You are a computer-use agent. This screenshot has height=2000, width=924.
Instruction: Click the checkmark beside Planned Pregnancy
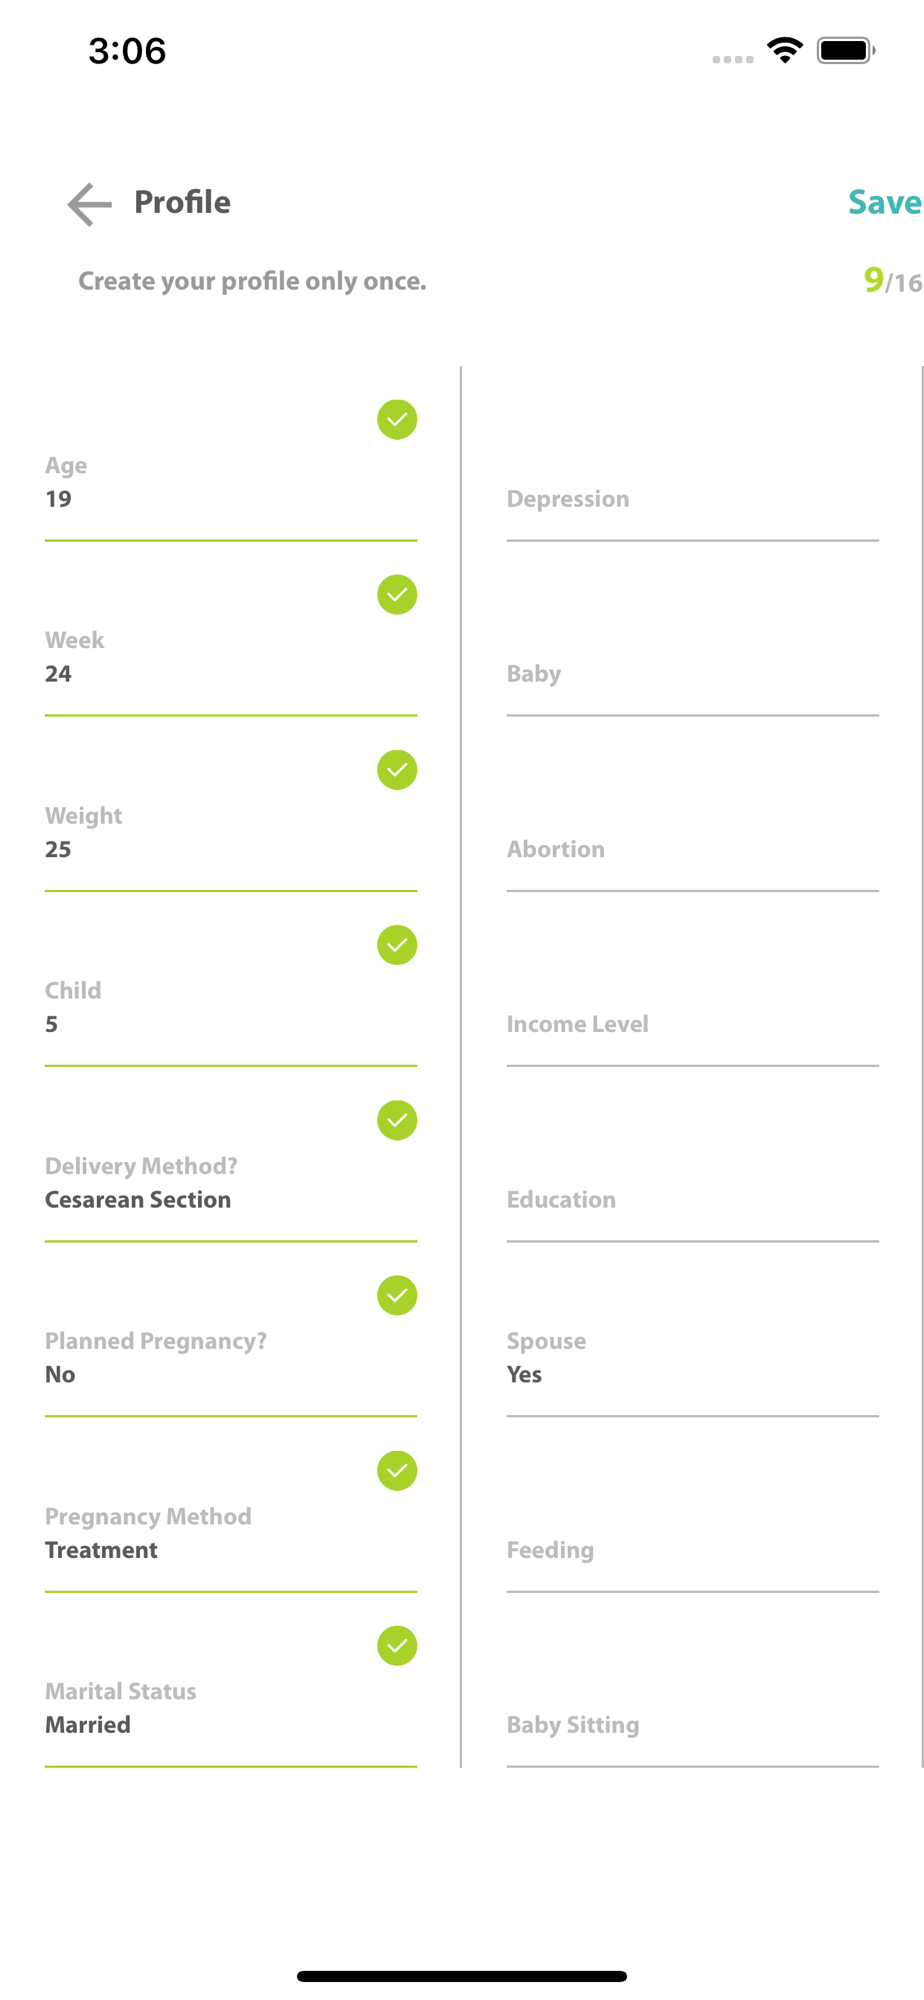[397, 1295]
